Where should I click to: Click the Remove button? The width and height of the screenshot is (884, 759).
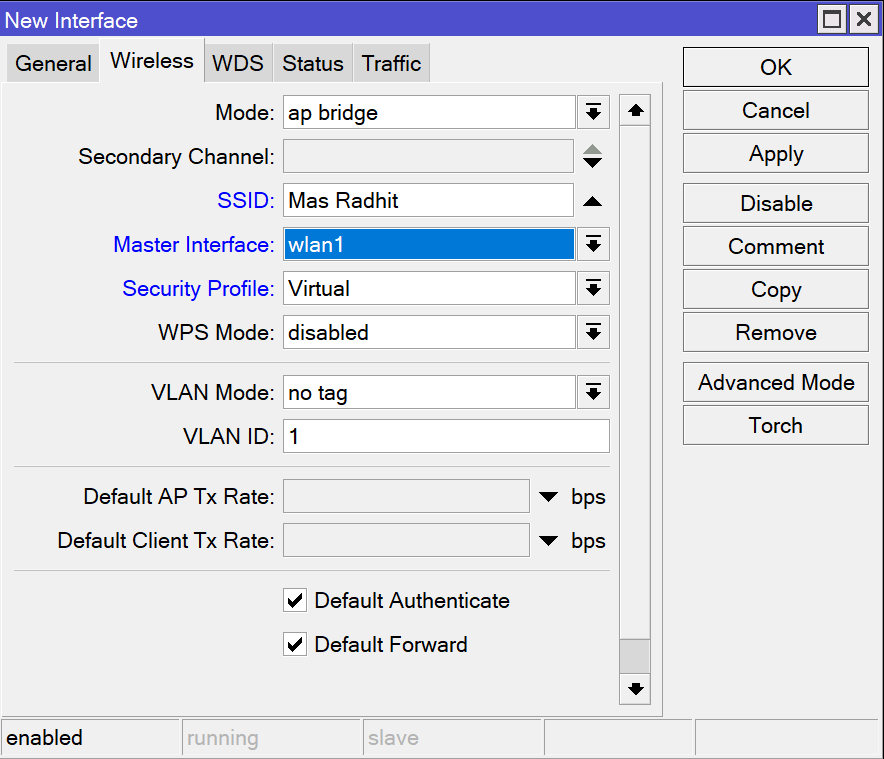click(x=776, y=332)
